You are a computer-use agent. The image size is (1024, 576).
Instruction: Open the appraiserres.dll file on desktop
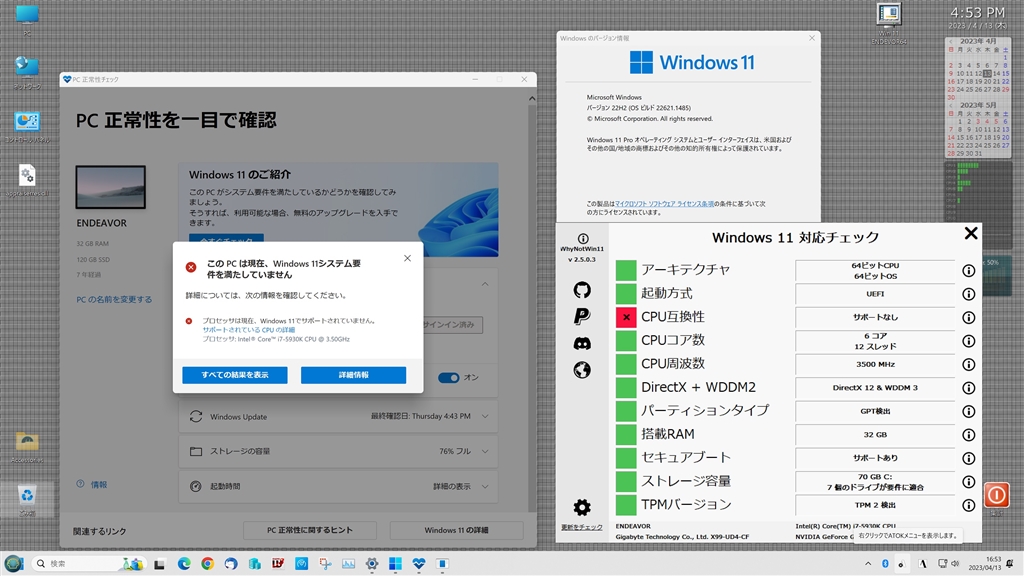27,180
